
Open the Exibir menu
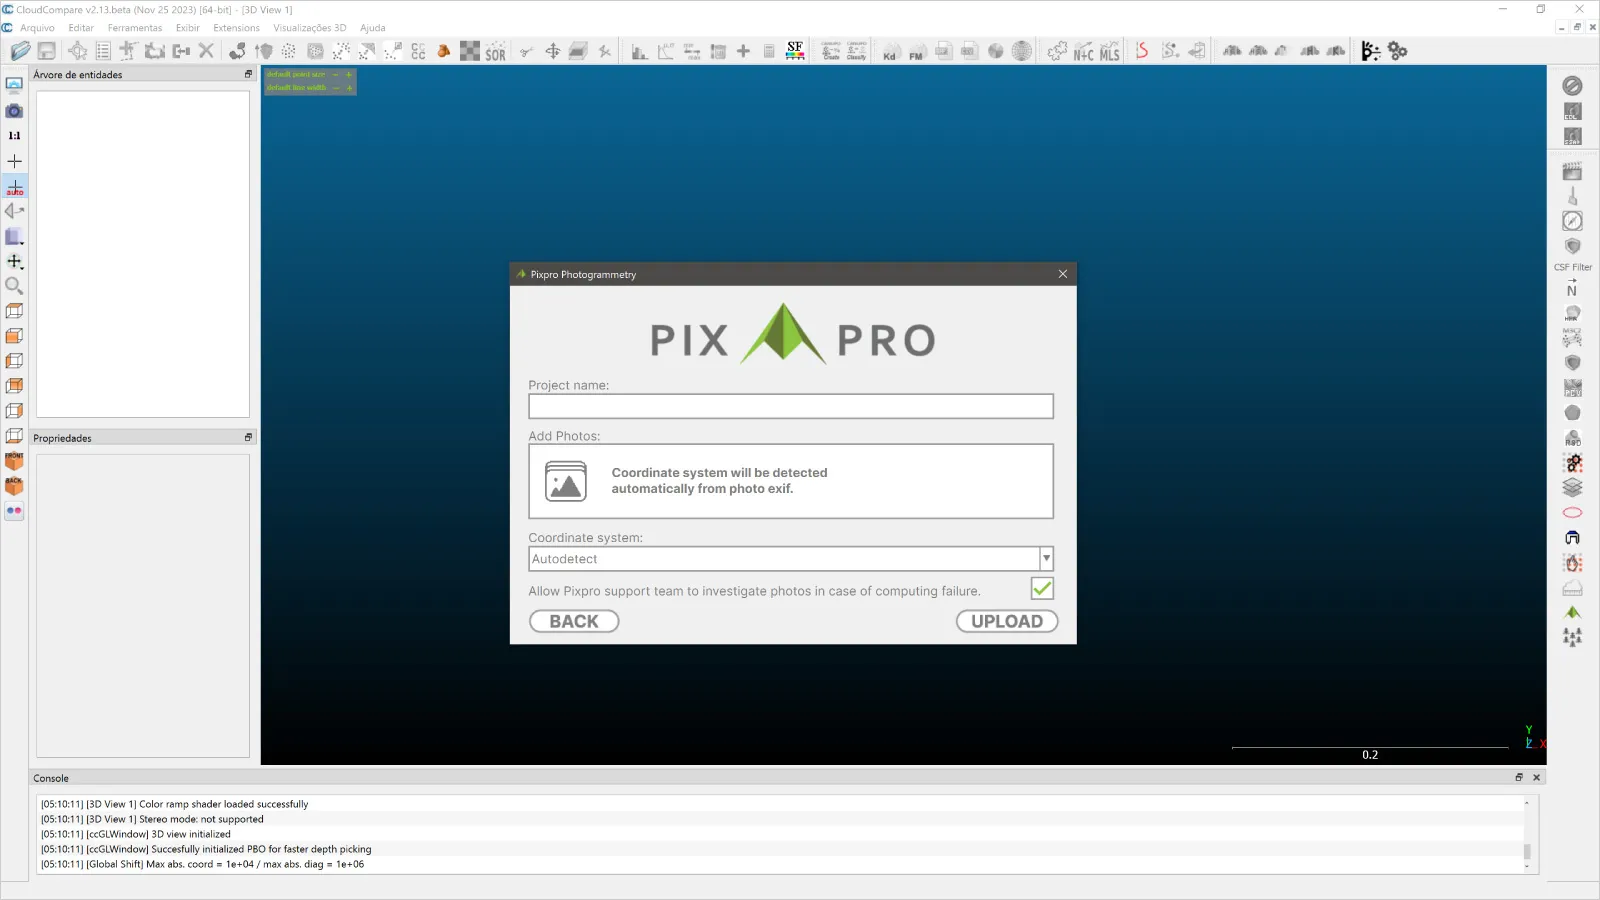(188, 28)
